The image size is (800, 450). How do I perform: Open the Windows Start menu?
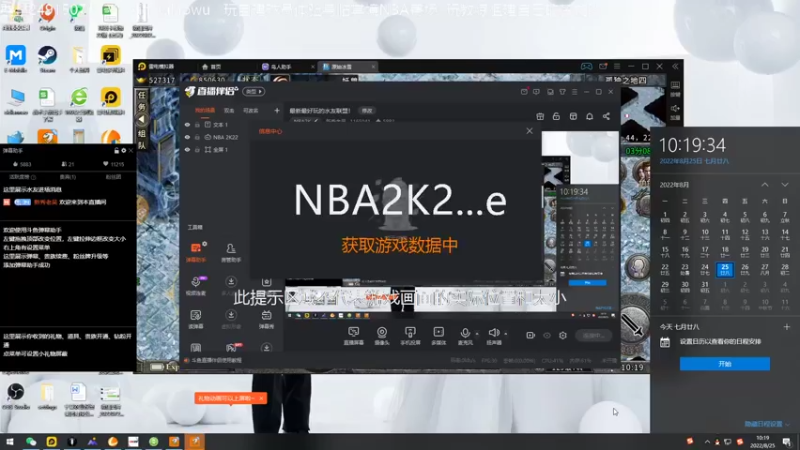10,442
